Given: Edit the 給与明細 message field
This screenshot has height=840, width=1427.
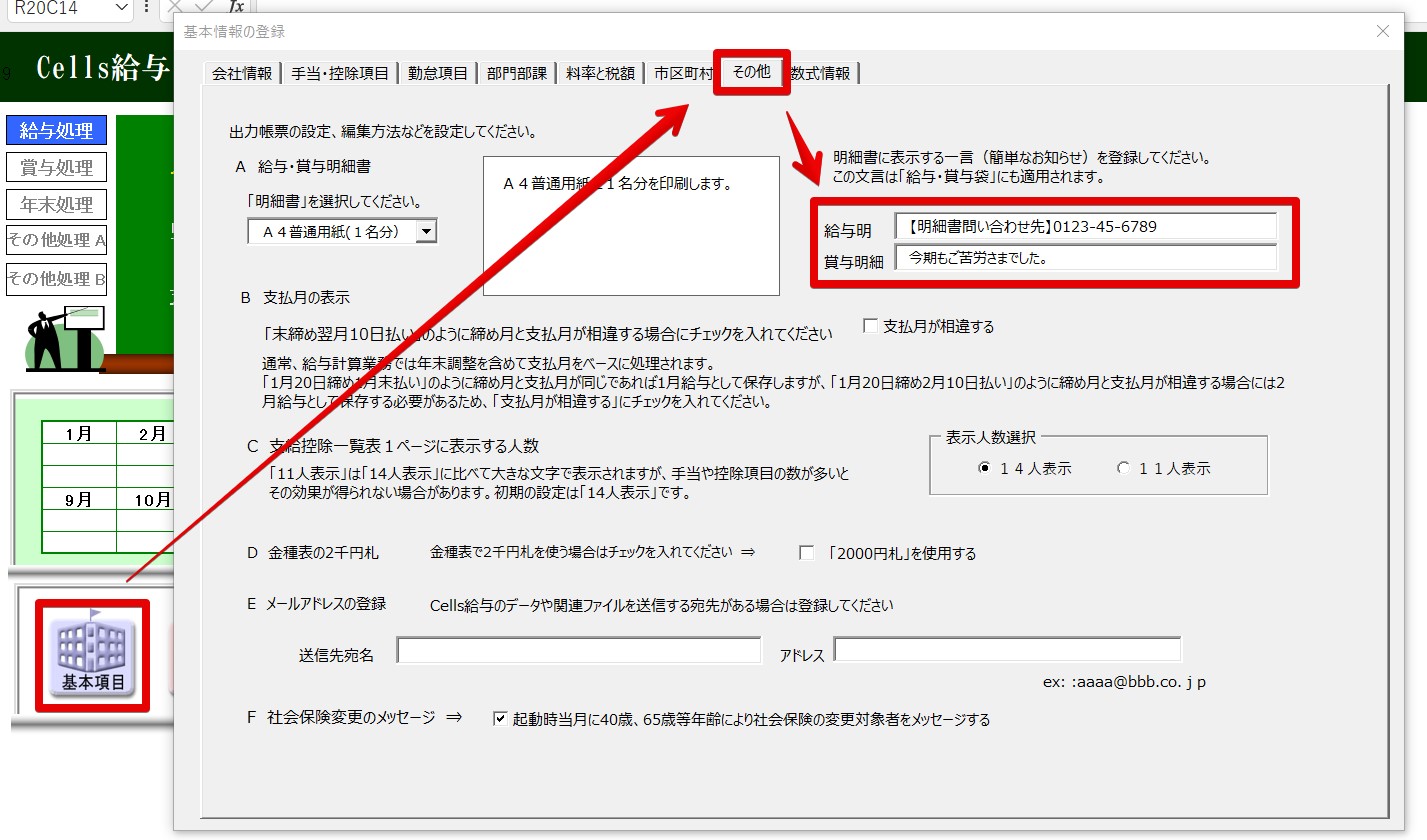Looking at the screenshot, I should tap(1086, 227).
